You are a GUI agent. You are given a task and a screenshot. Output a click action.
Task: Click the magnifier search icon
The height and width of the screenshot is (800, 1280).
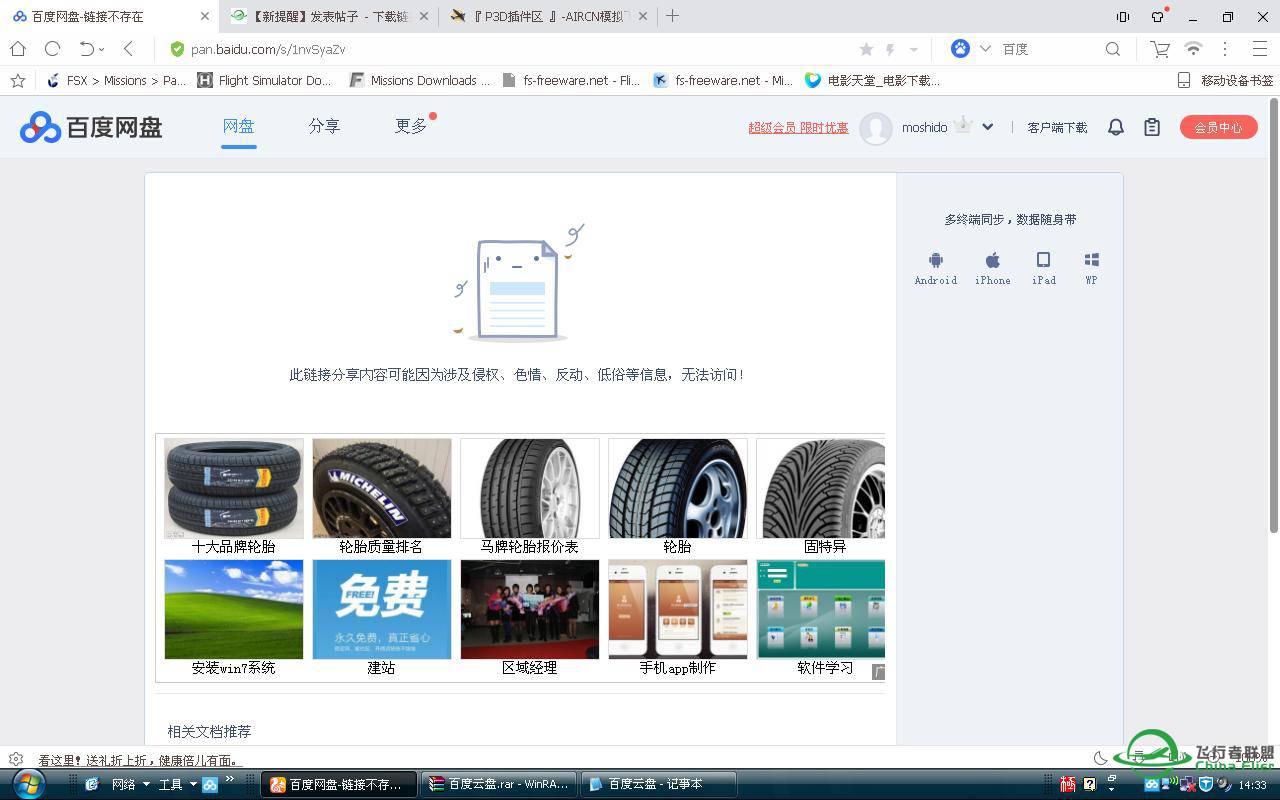tap(1113, 48)
